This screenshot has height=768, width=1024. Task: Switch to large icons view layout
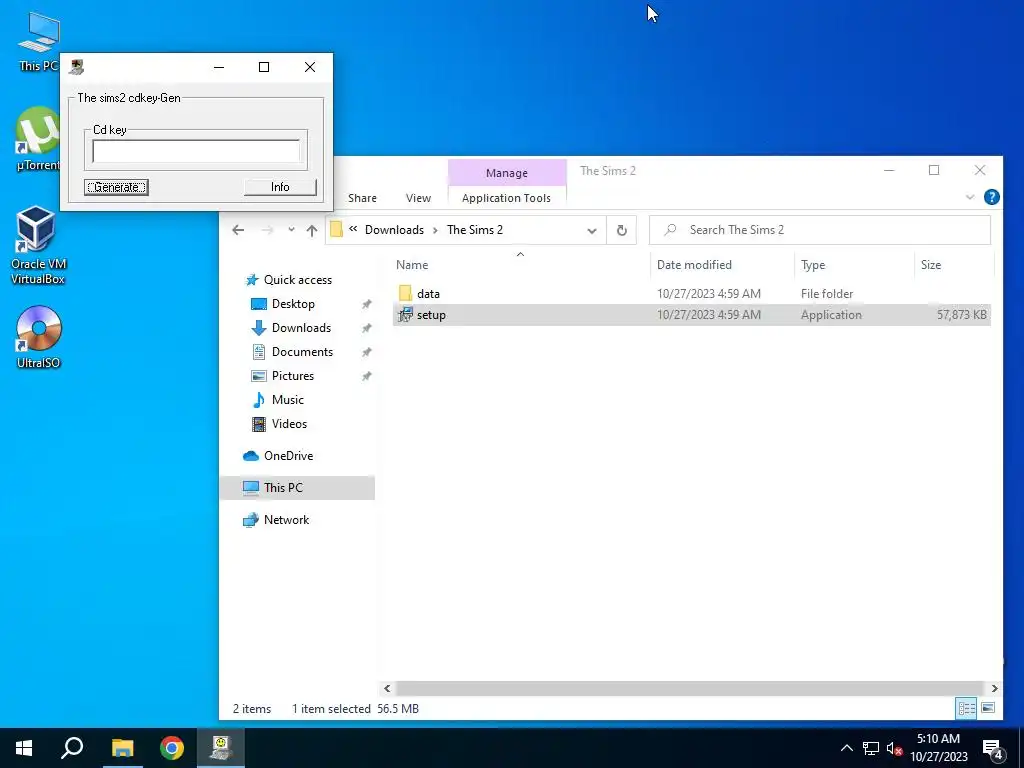point(988,709)
